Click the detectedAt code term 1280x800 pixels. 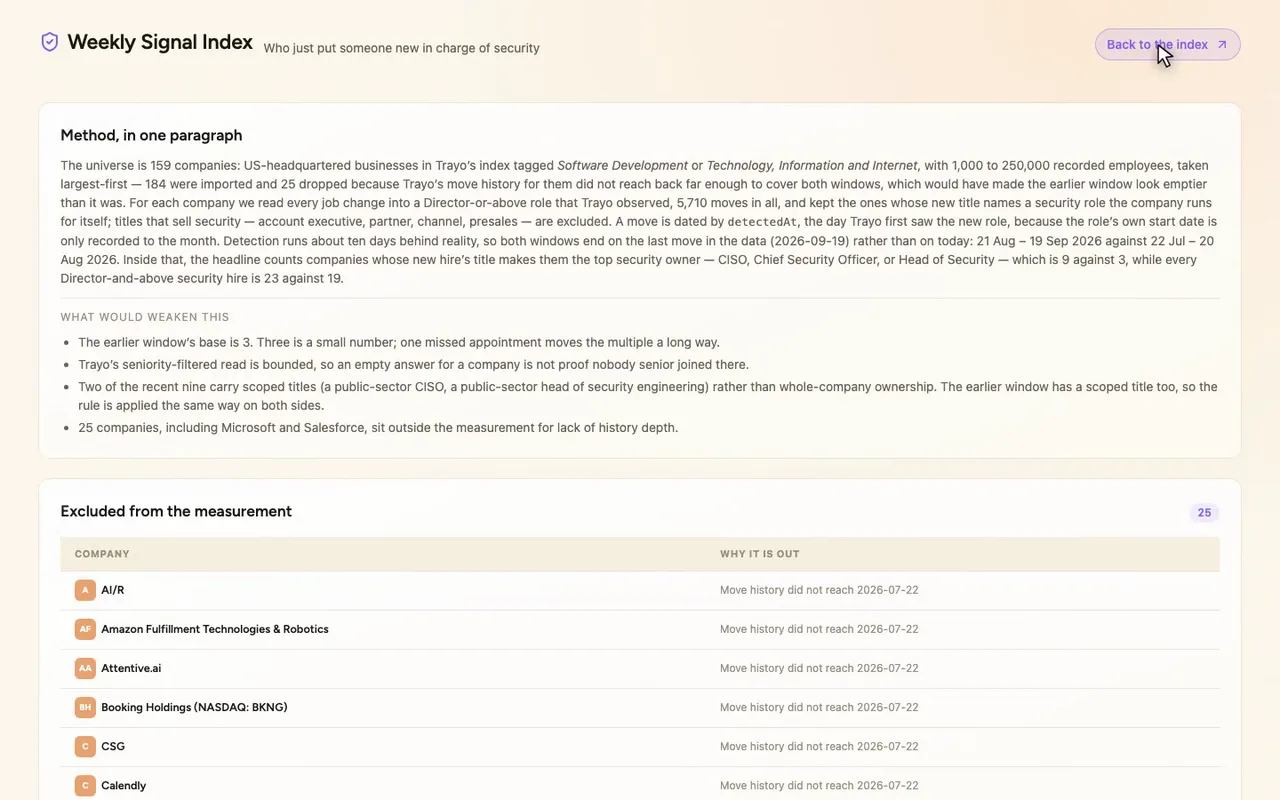tap(762, 222)
